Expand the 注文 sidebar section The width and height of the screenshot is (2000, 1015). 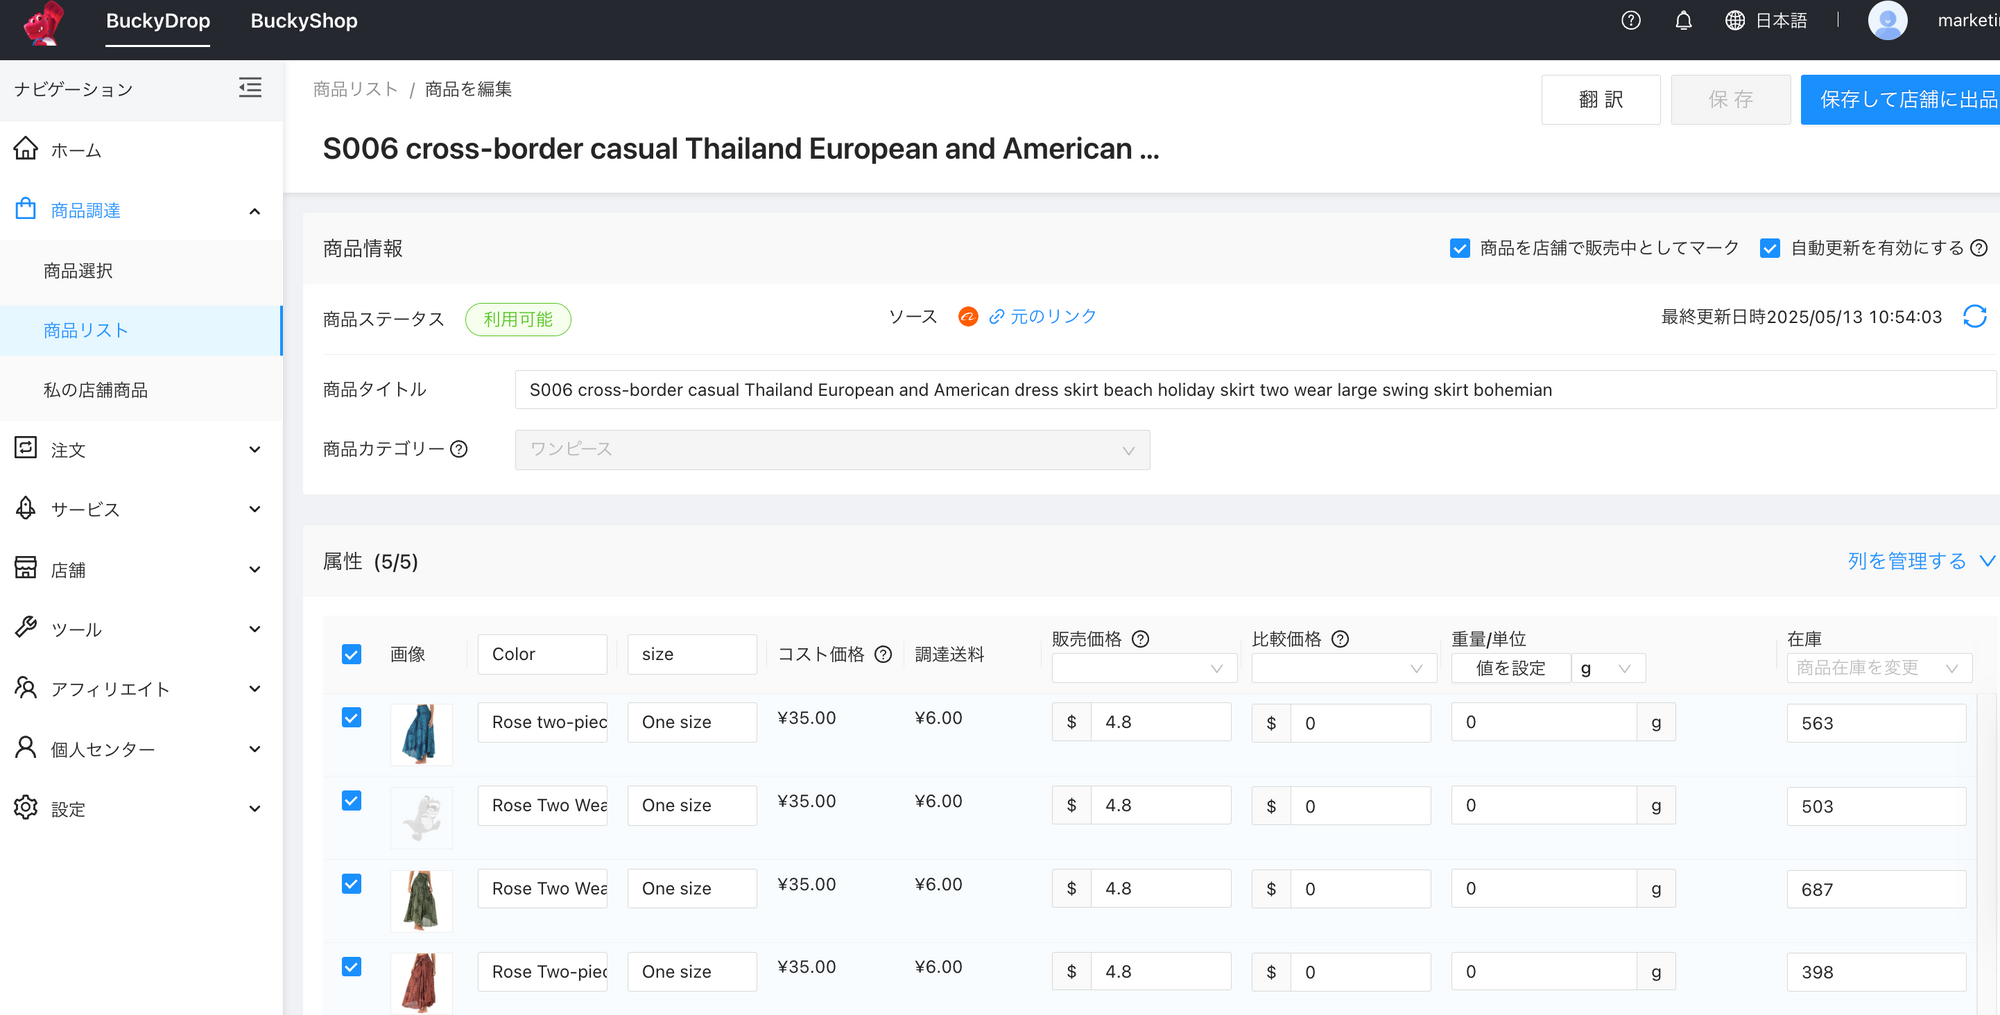click(x=255, y=450)
